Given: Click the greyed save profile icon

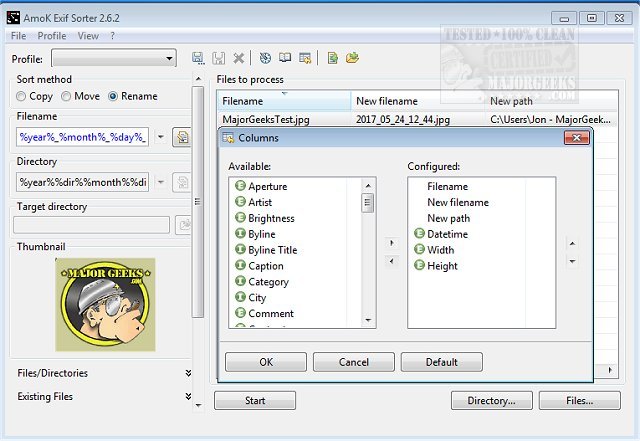Looking at the screenshot, I should [x=219, y=58].
